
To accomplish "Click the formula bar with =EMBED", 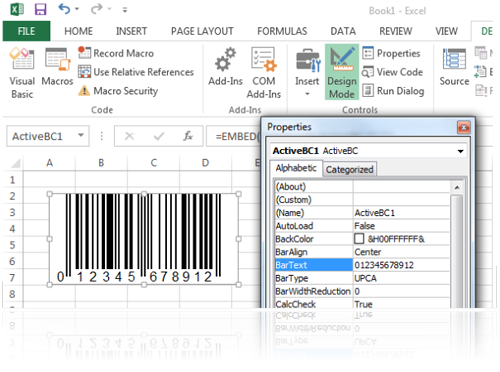I will [233, 136].
